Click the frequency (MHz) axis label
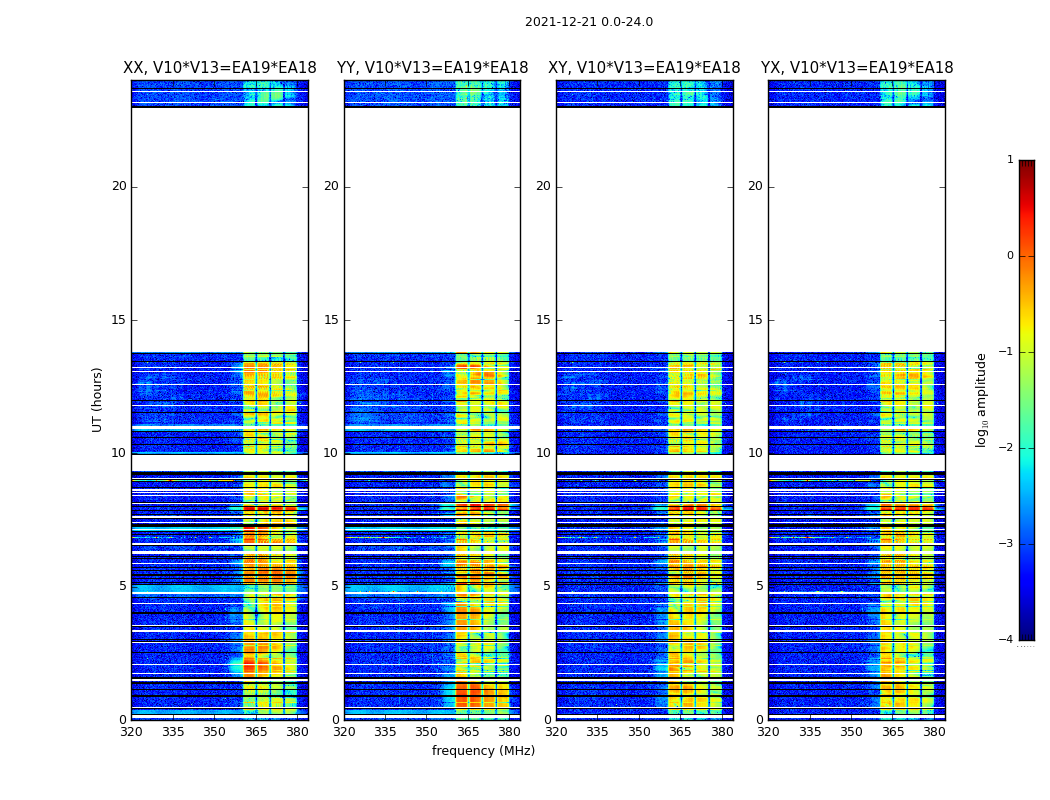 pyautogui.click(x=483, y=751)
